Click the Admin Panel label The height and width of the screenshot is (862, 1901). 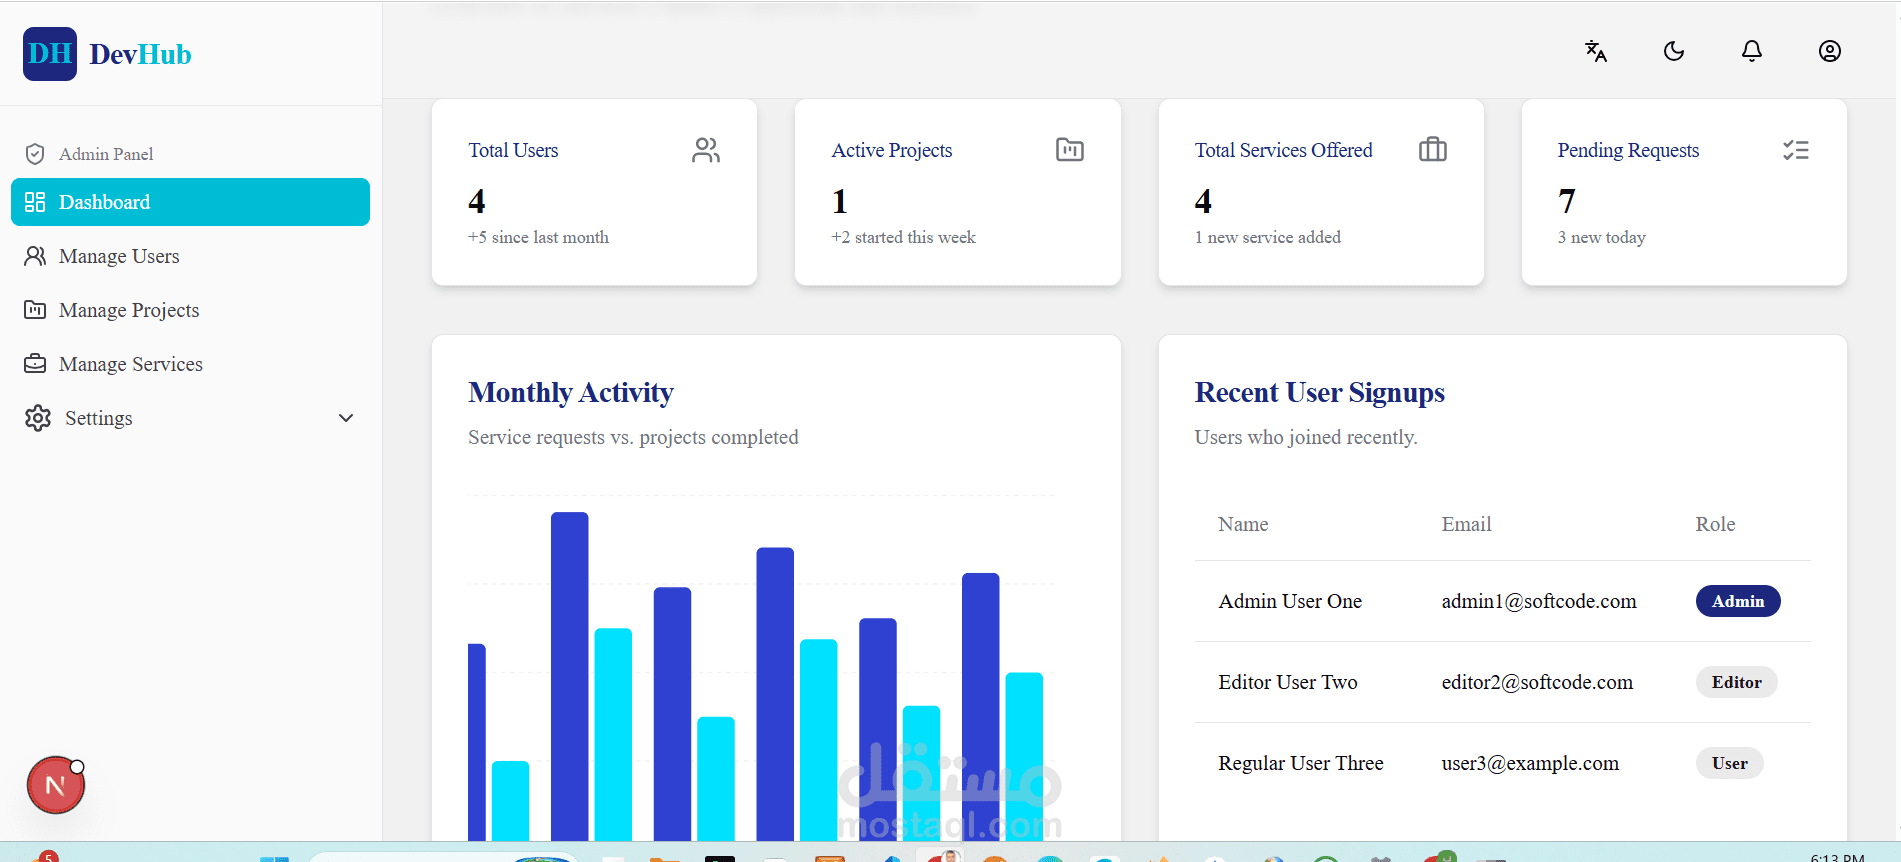coord(106,154)
